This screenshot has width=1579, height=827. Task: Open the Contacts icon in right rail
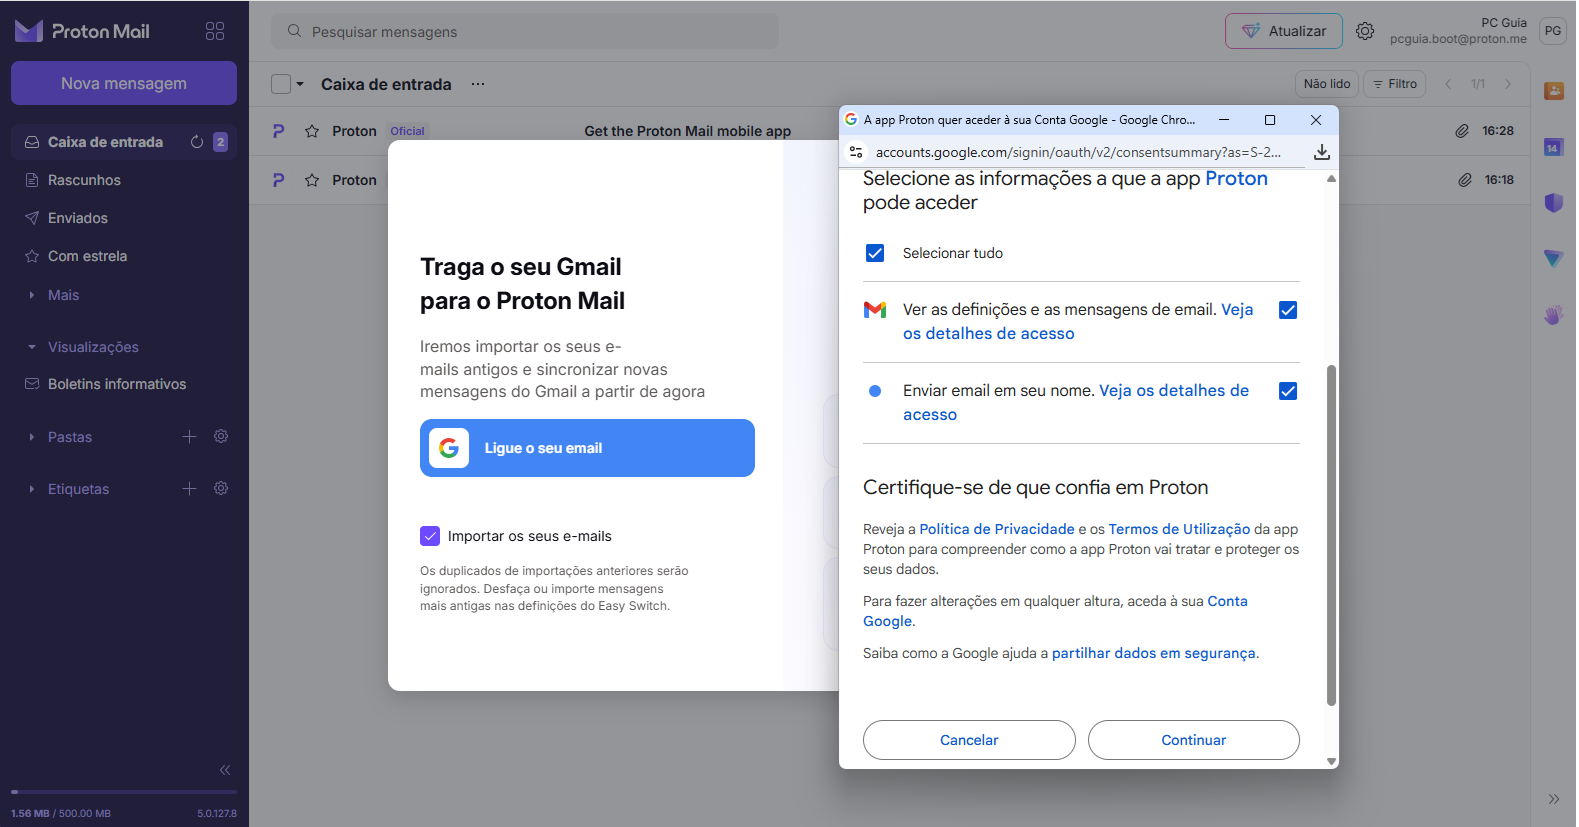click(1554, 91)
